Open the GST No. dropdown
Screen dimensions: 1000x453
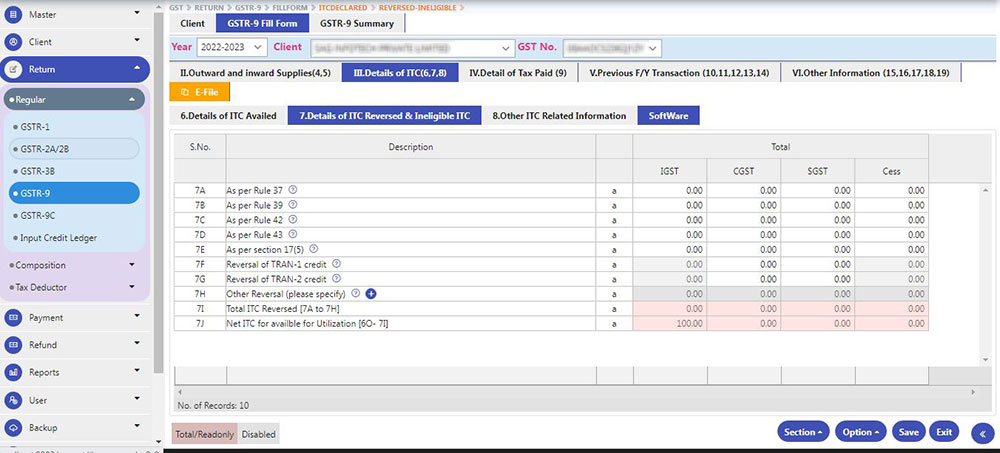tap(612, 47)
